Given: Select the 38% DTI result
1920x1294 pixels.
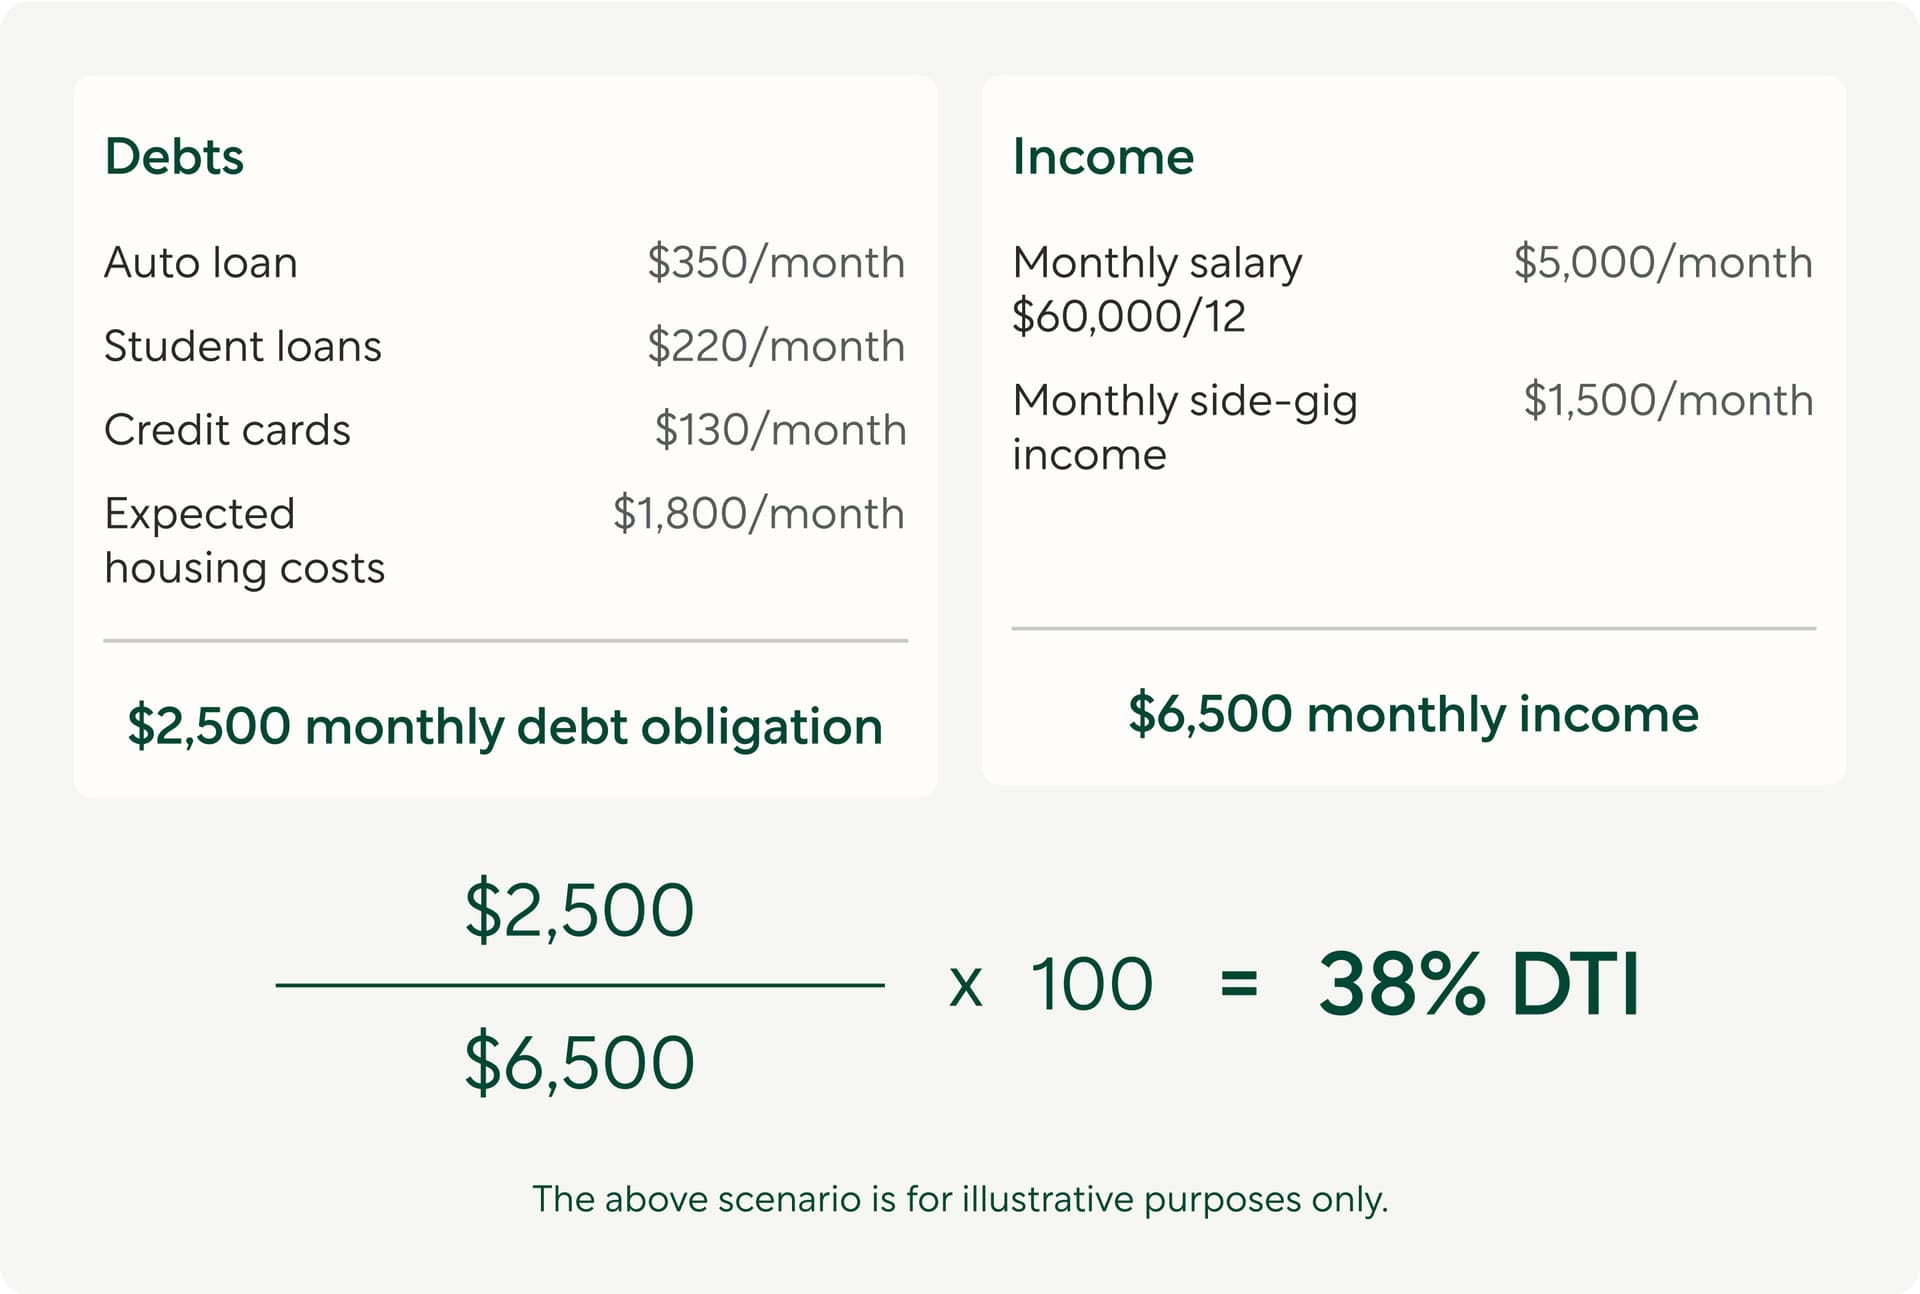Looking at the screenshot, I should 1478,985.
